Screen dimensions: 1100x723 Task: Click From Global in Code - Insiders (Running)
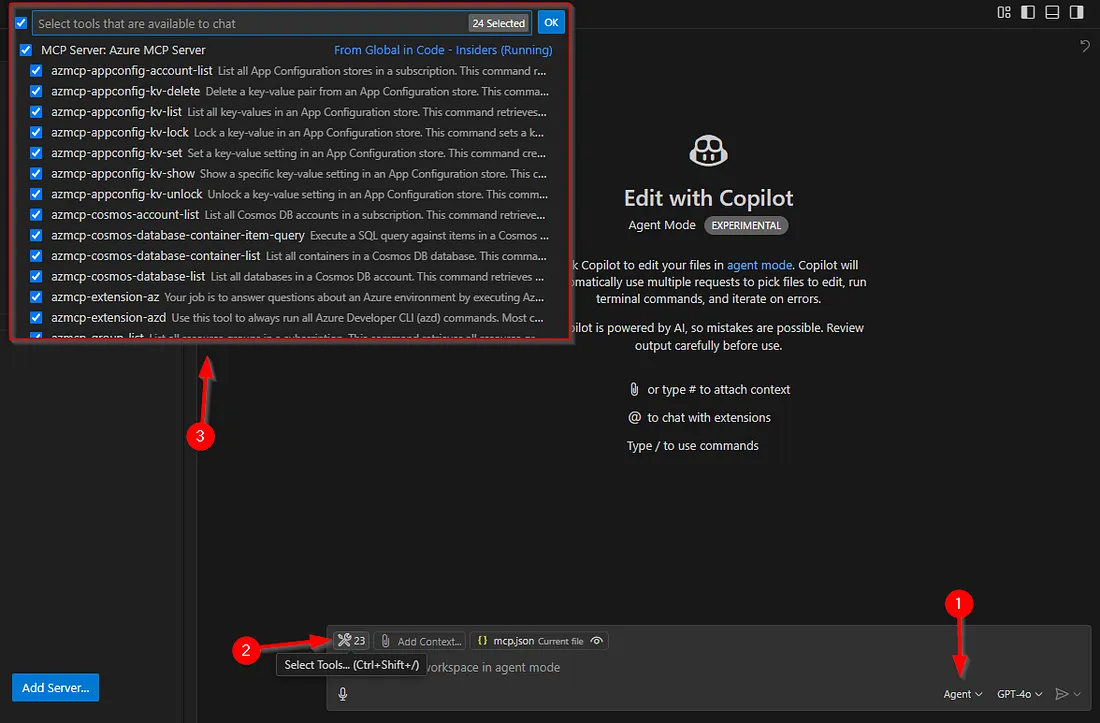(443, 50)
